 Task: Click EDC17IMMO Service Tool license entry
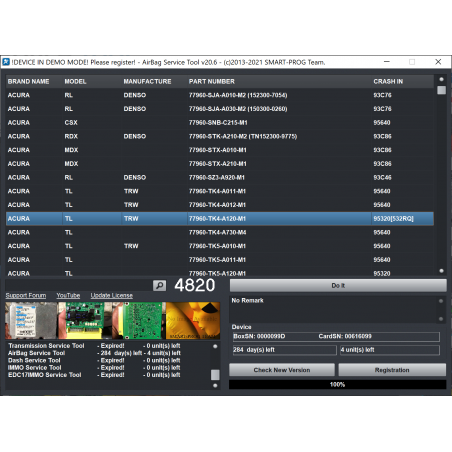pos(94,375)
